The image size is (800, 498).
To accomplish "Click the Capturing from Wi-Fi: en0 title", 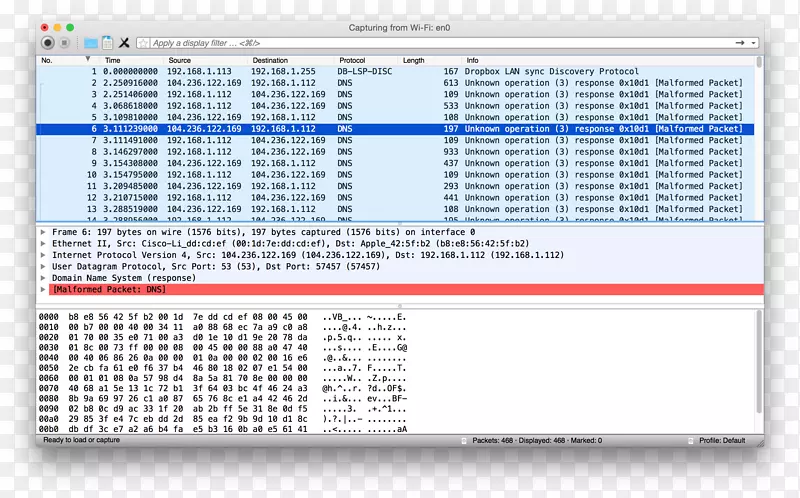I will 399,28.
